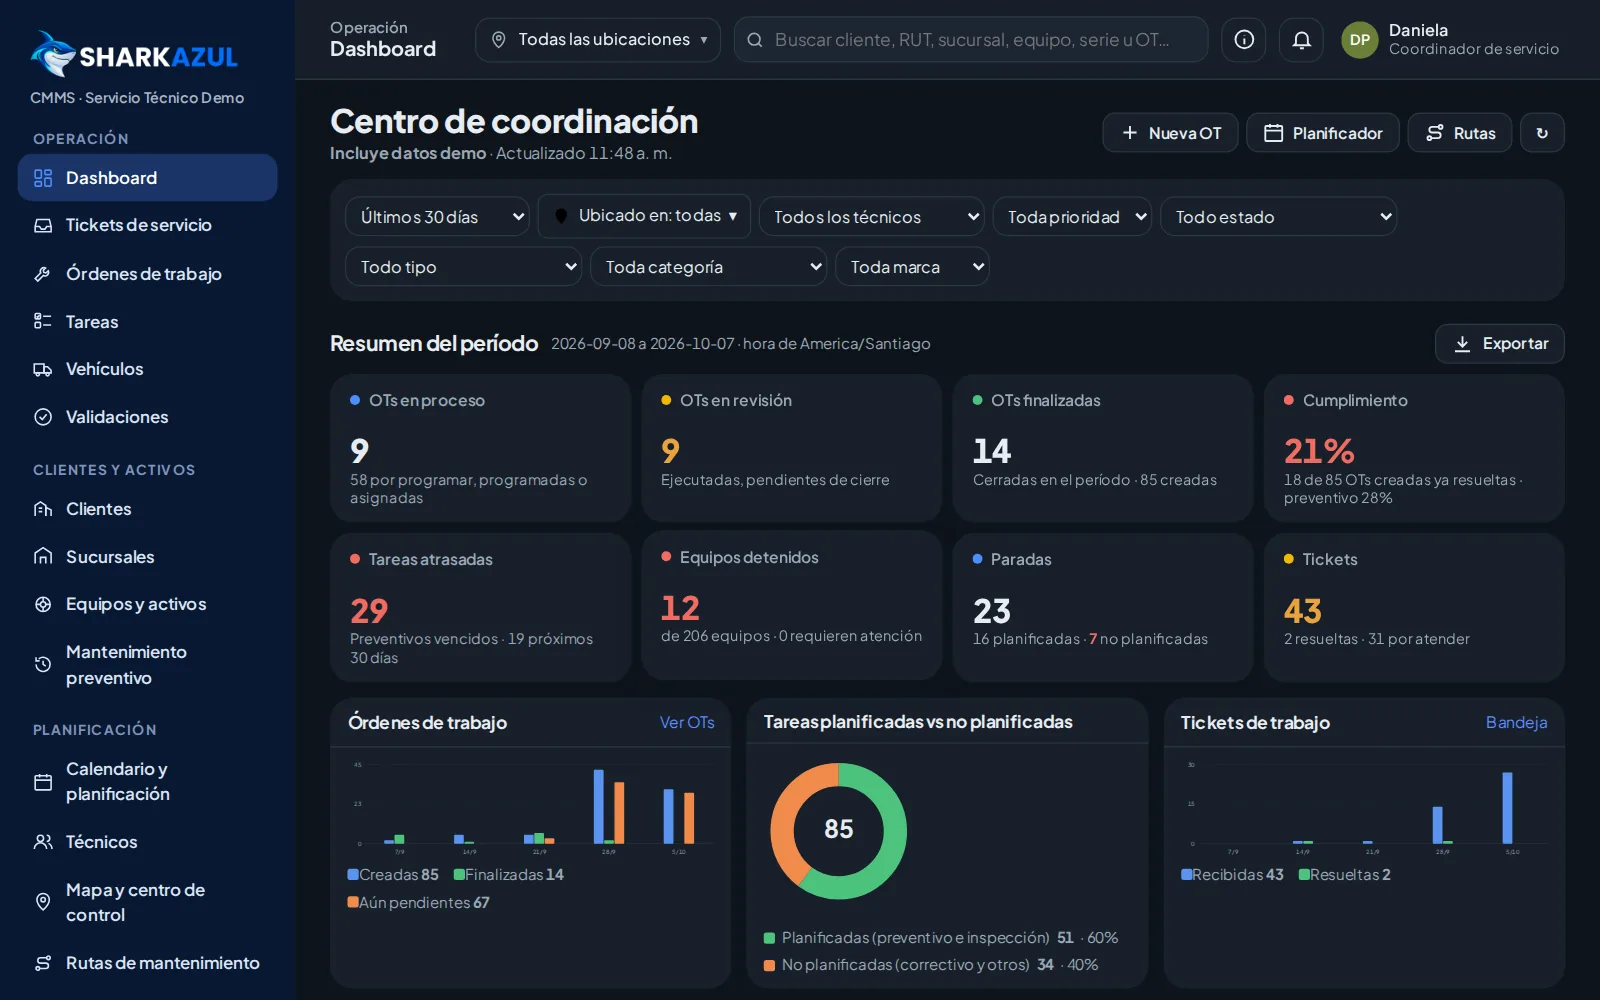The image size is (1600, 1000).
Task: Open the Bandeja link
Action: click(x=1516, y=722)
